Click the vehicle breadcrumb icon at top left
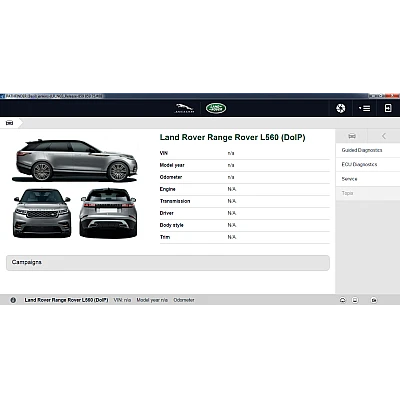 pyautogui.click(x=9, y=123)
